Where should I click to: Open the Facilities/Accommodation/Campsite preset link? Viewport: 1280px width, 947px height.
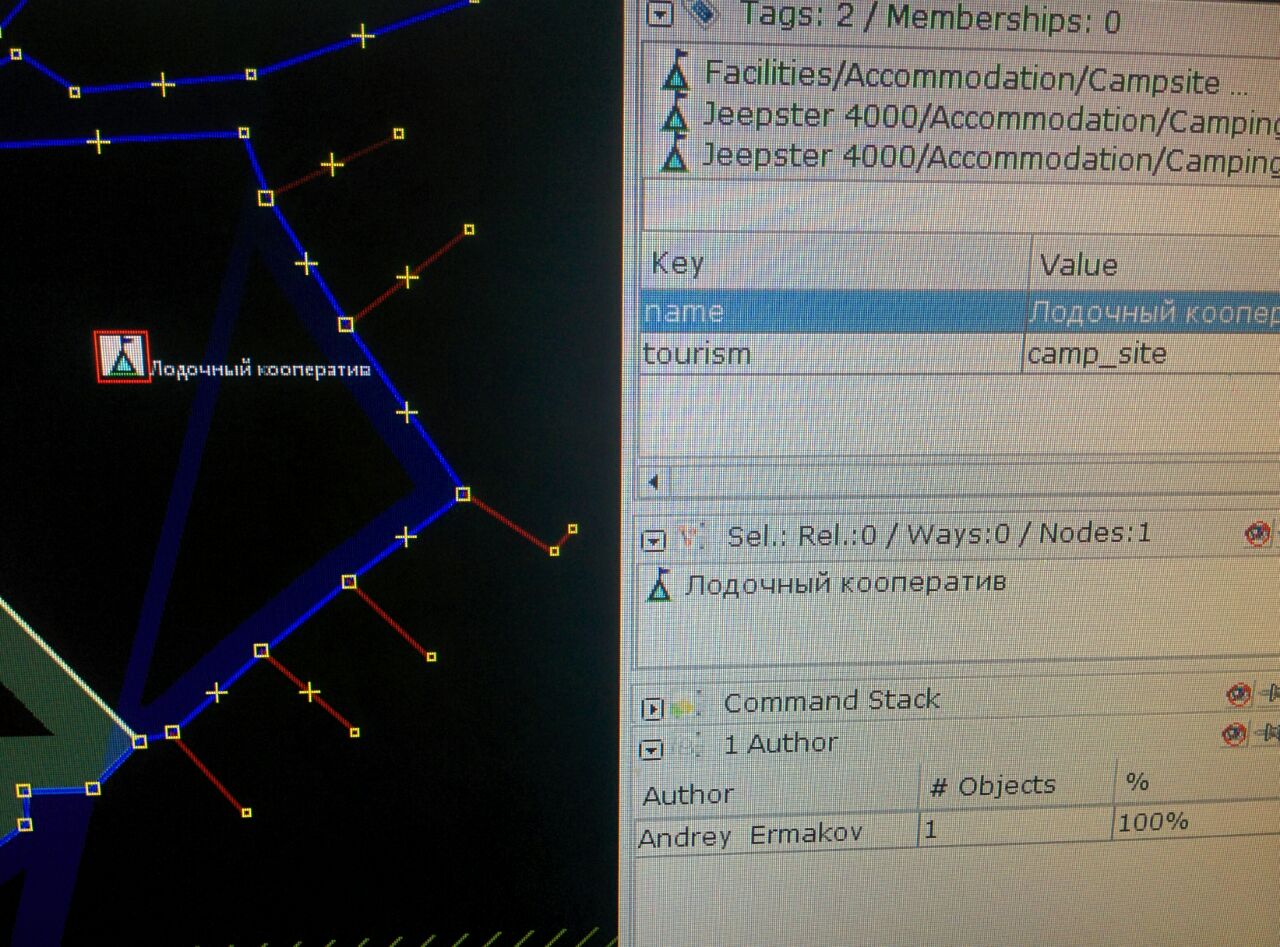coord(976,78)
